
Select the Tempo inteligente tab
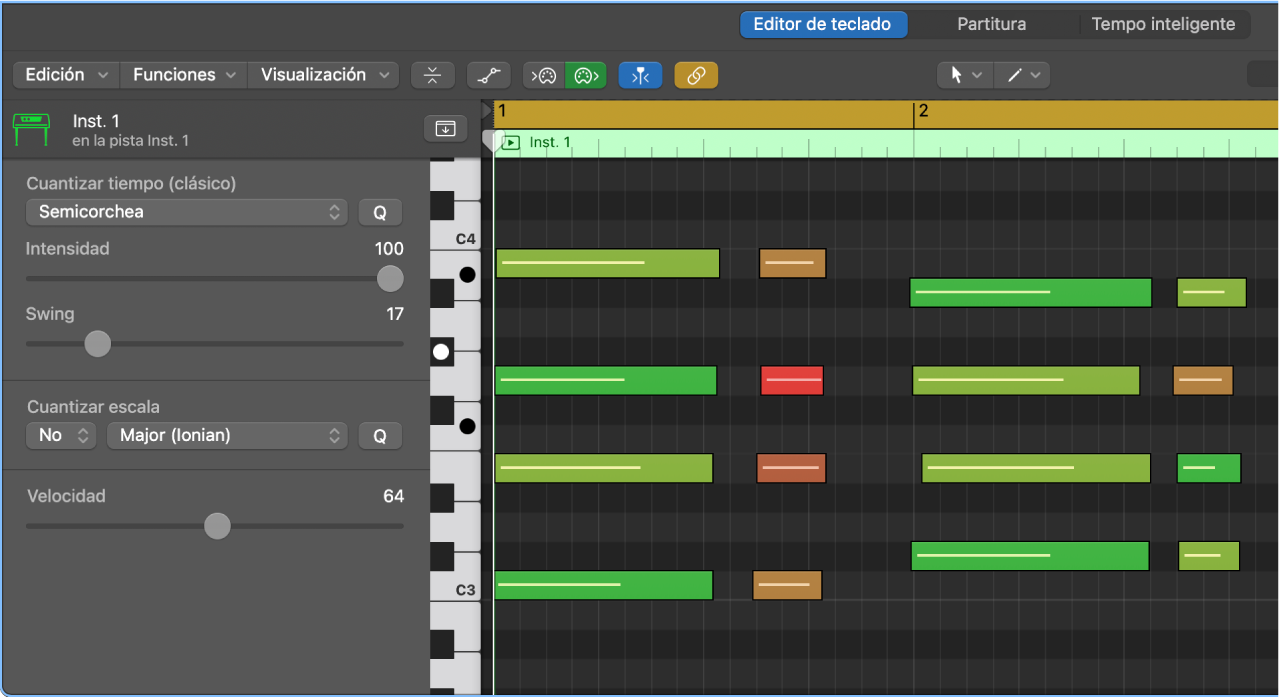point(1164,23)
